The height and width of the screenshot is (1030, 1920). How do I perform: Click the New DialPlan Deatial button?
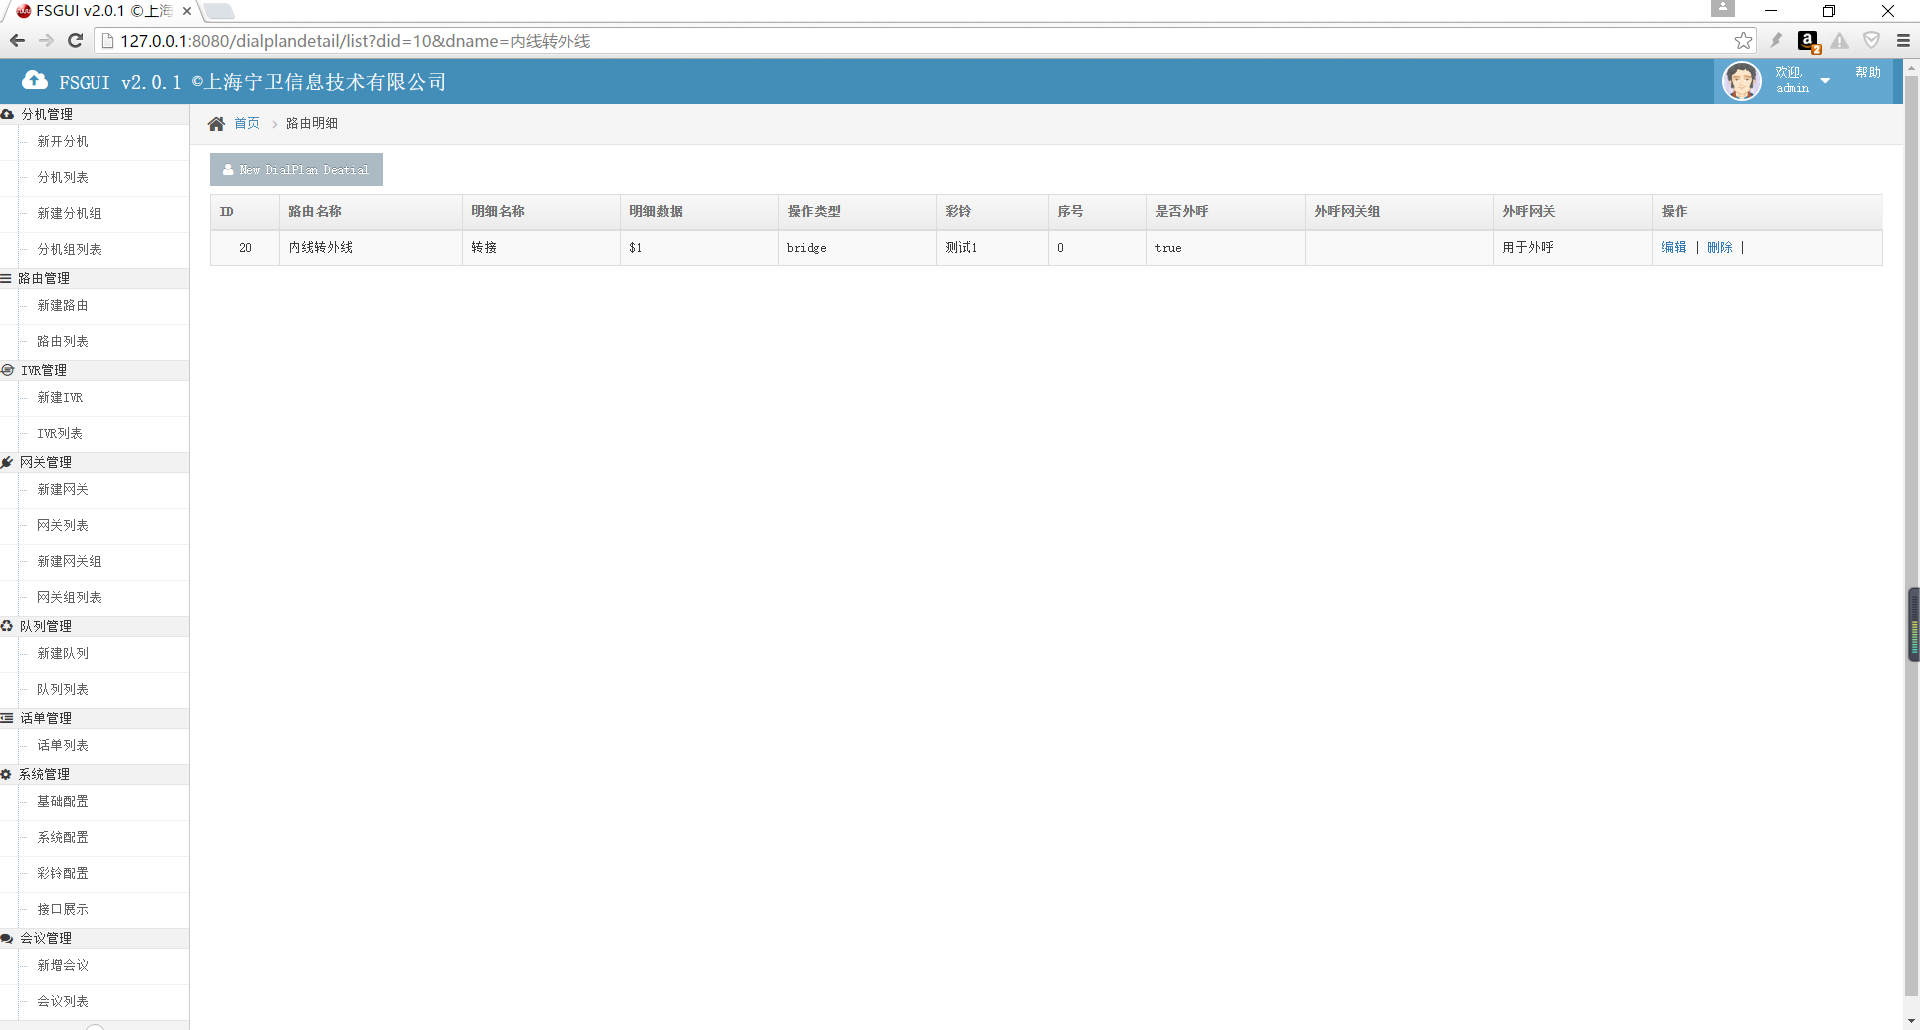pos(296,170)
